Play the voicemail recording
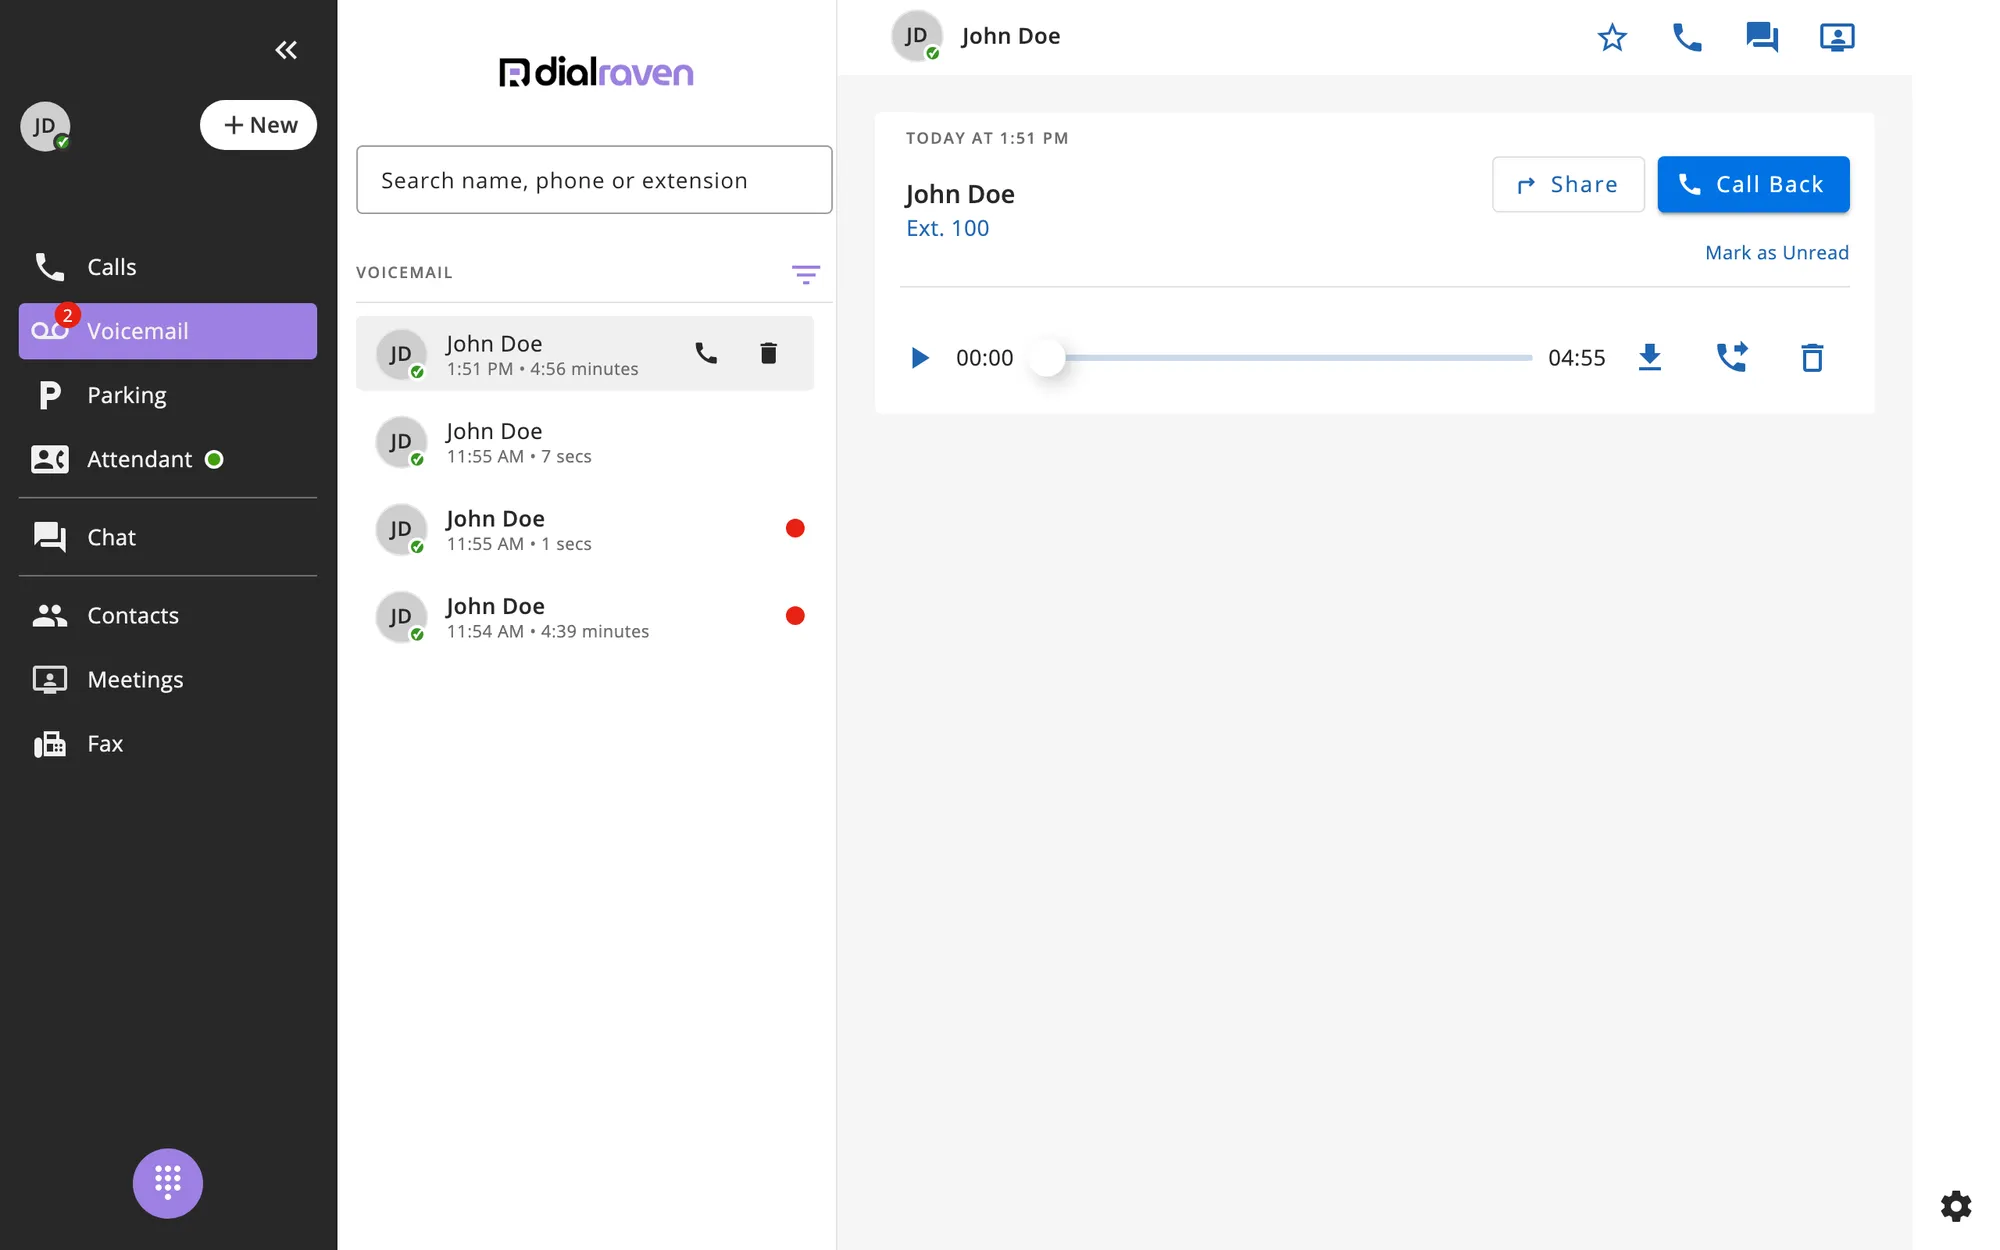The height and width of the screenshot is (1250, 2000). tap(919, 357)
